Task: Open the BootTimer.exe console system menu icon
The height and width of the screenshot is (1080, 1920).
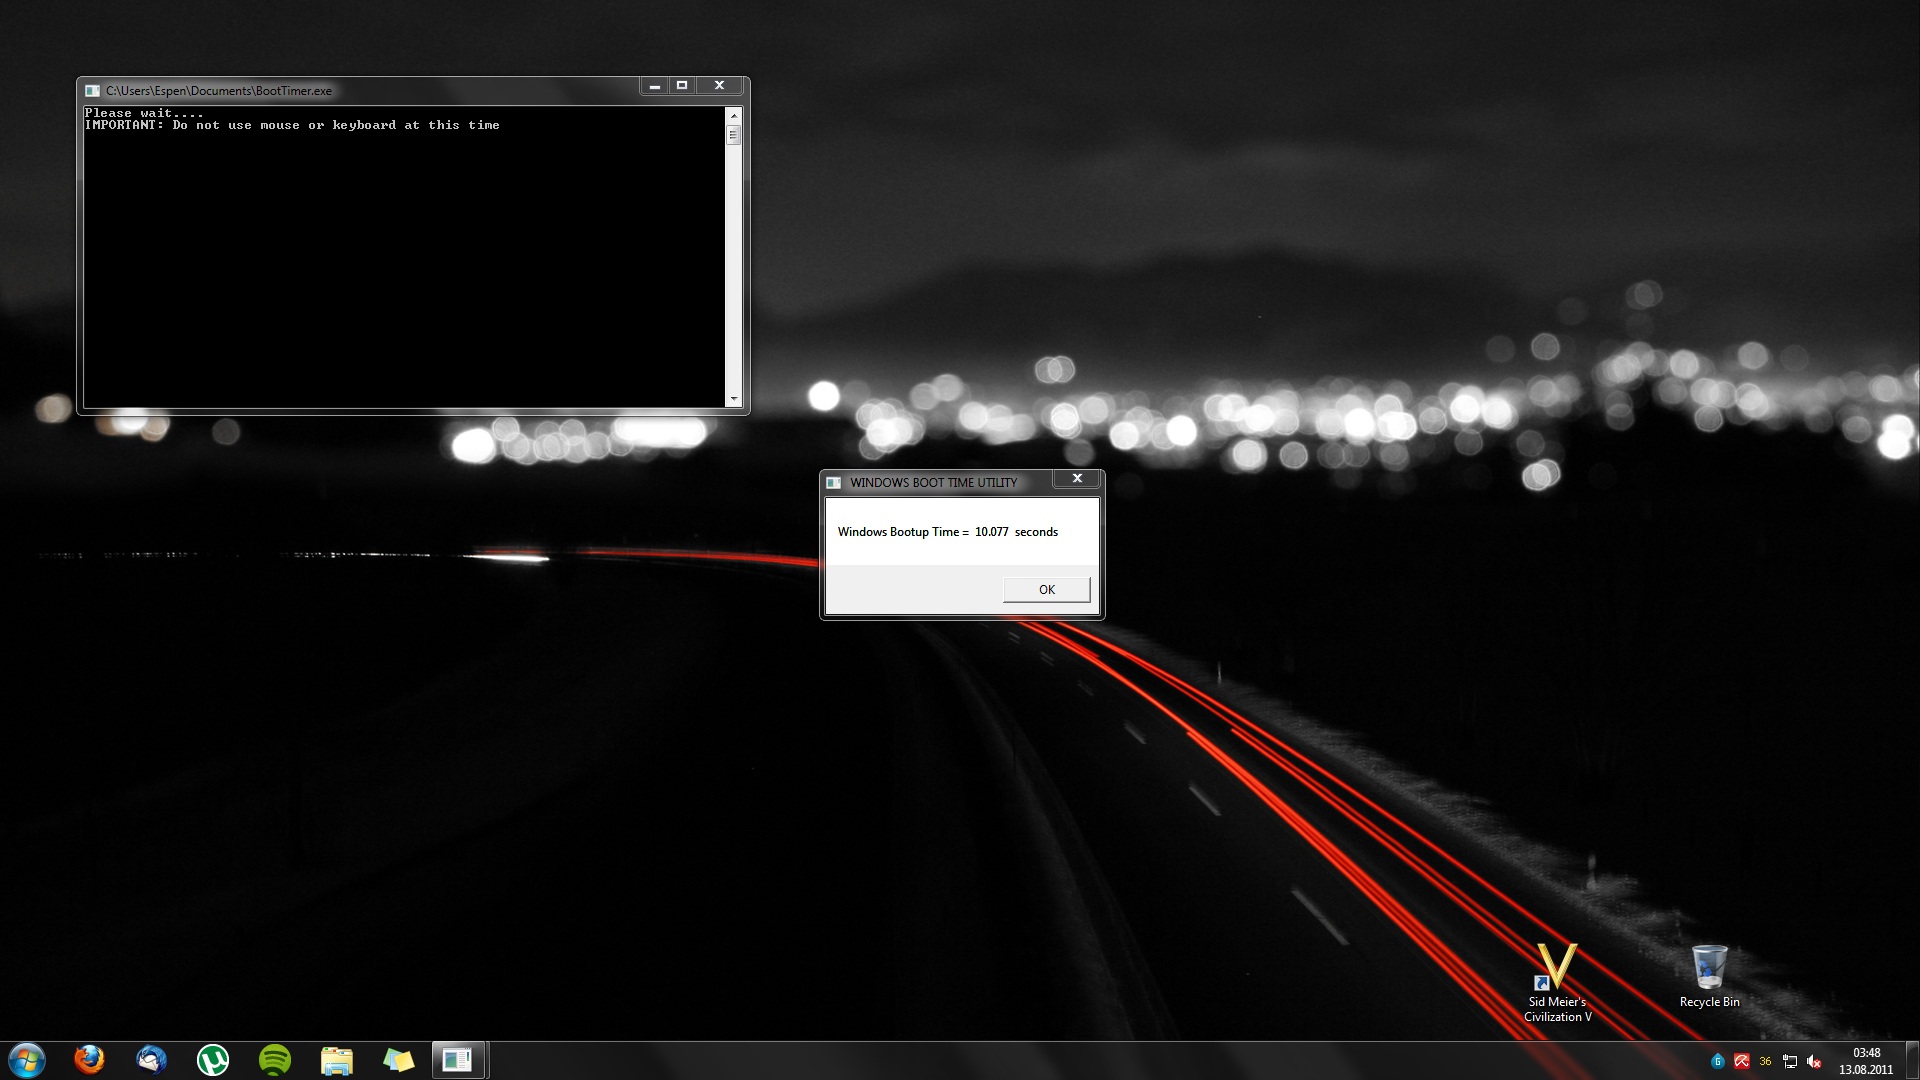Action: (92, 91)
